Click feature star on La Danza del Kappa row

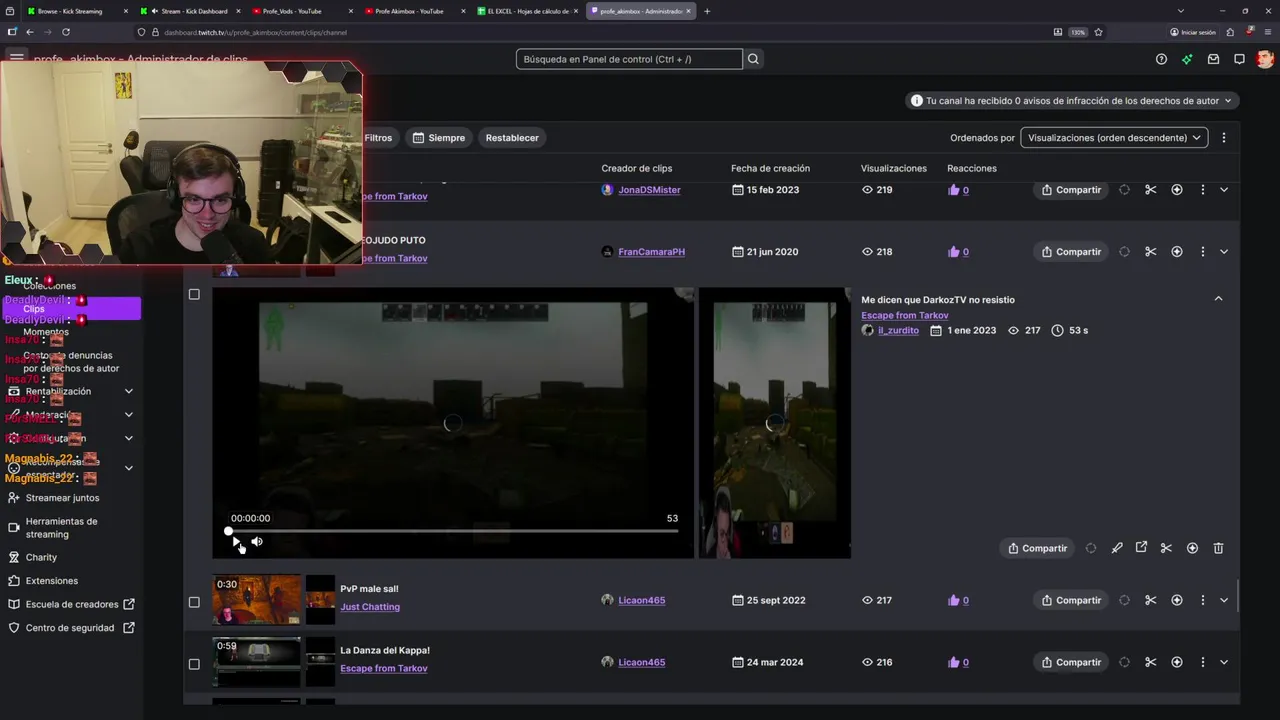[x=1177, y=662]
